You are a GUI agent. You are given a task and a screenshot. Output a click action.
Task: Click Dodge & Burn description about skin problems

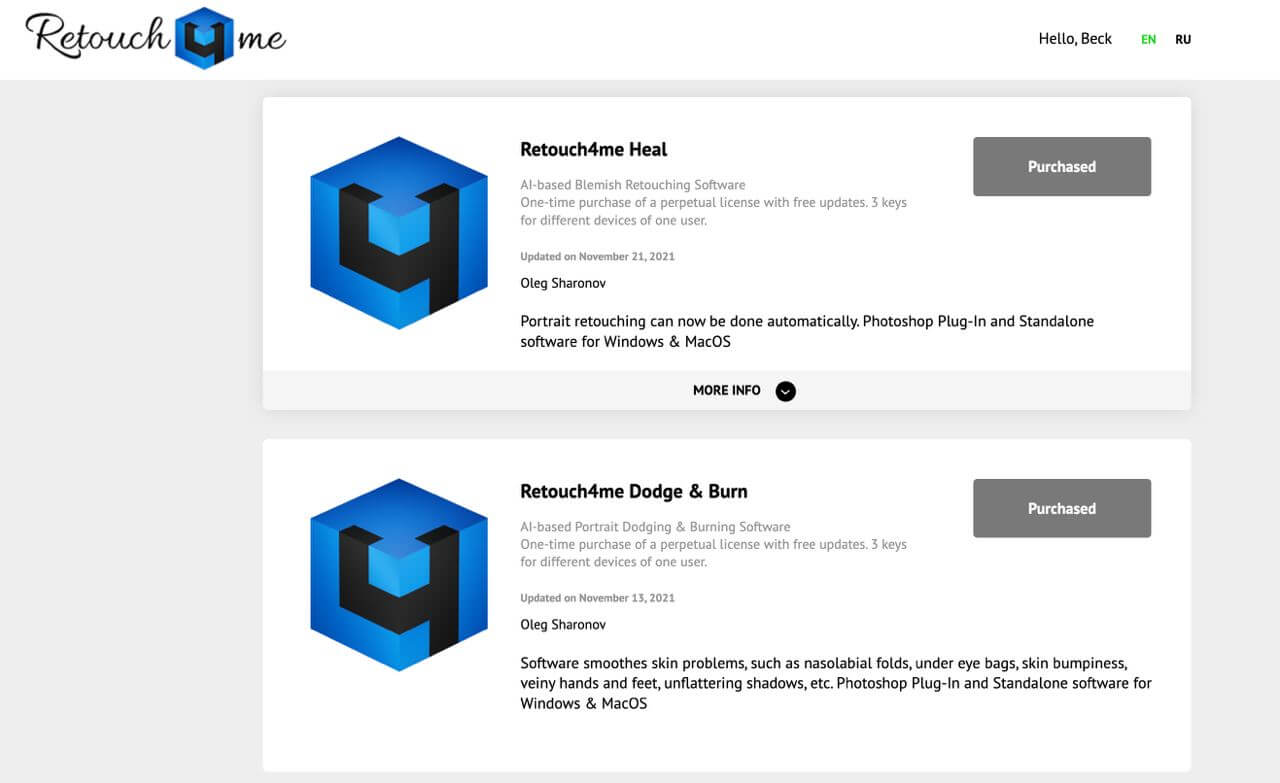[836, 684]
